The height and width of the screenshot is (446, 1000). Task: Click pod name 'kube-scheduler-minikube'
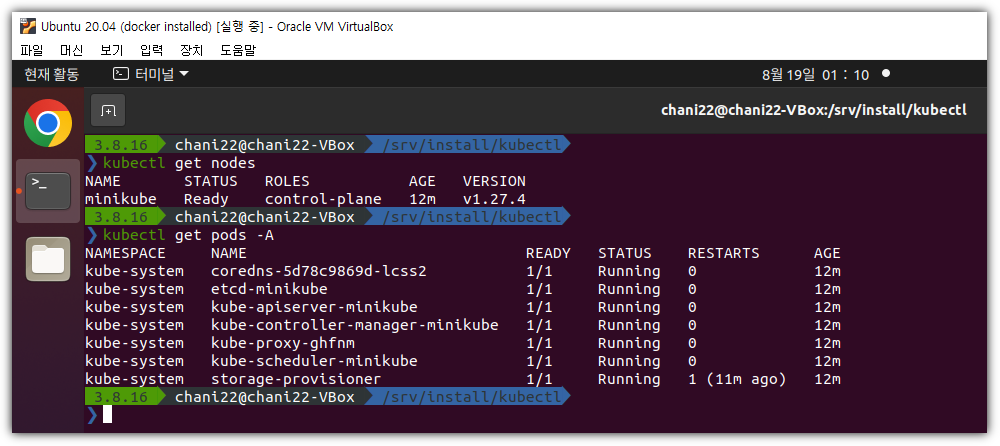[x=314, y=361]
